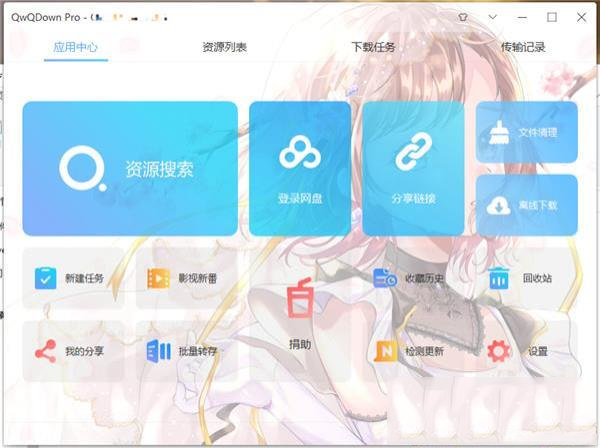Open the 回收站 recycle bin
The height and width of the screenshot is (448, 600).
526,278
